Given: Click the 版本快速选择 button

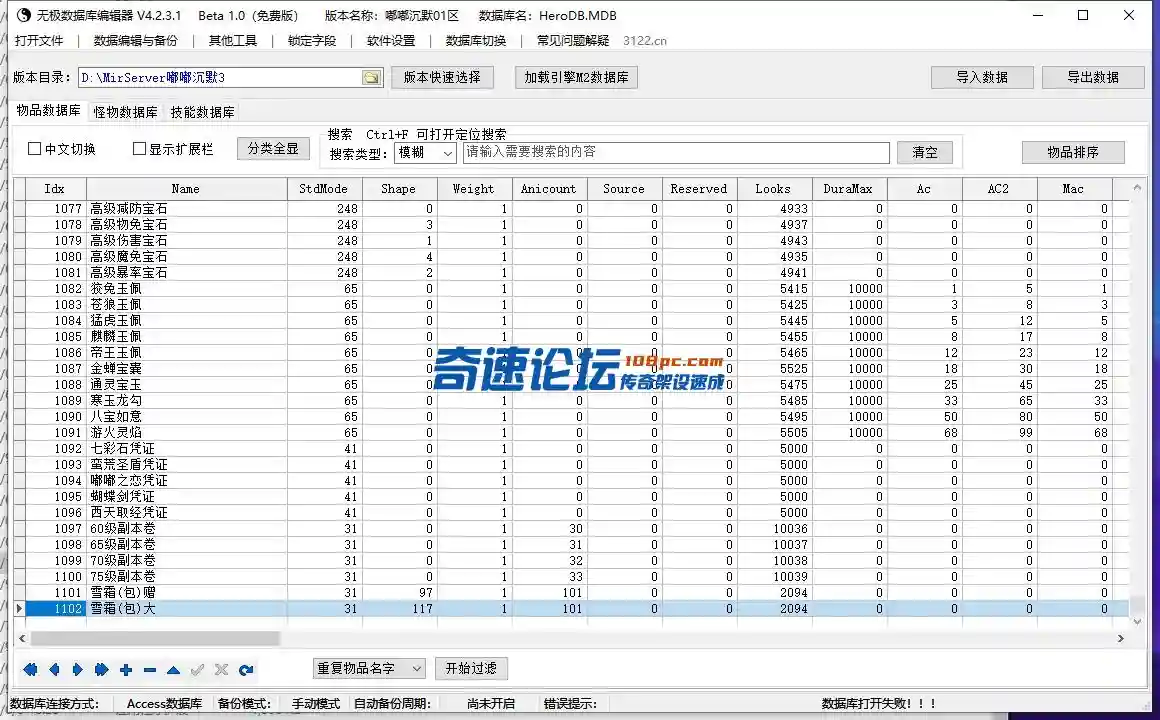Looking at the screenshot, I should [x=442, y=78].
